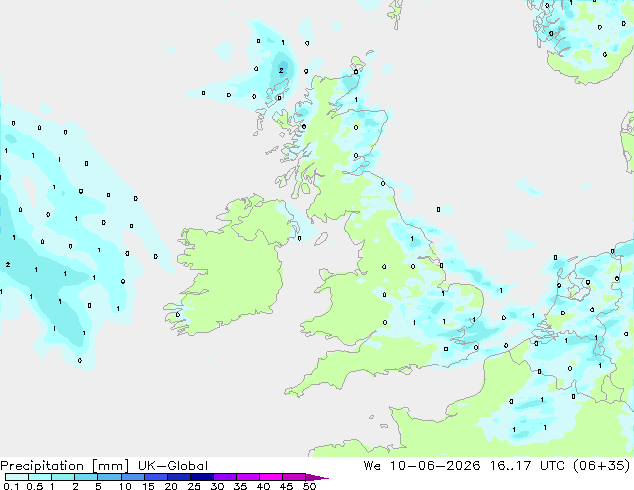Image resolution: width=634 pixels, height=490 pixels.
Task: Pick the 10–15 mm legend color swatch
Action: [133, 477]
